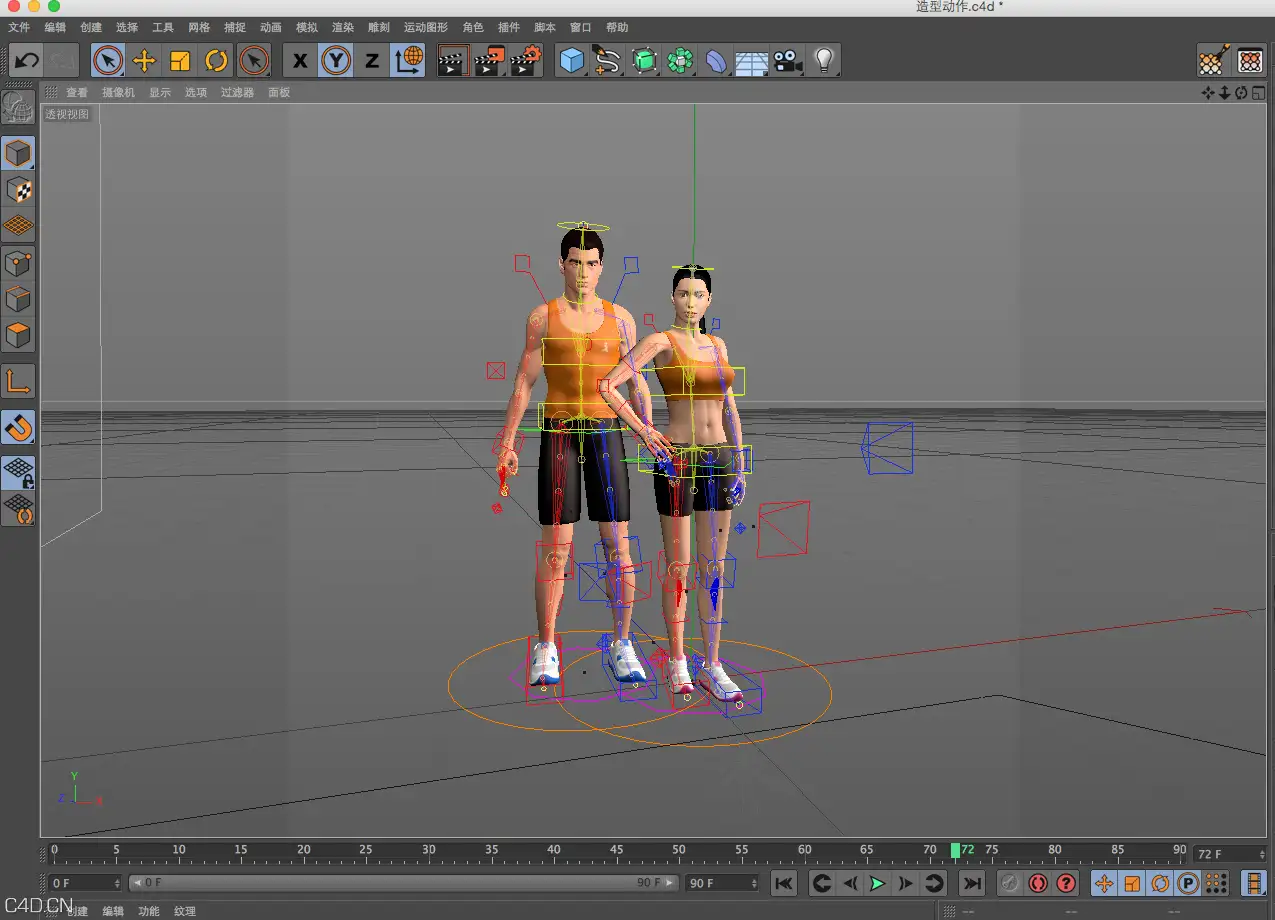Add a floor environment object
Screen dimensions: 1275x920
(x=751, y=61)
